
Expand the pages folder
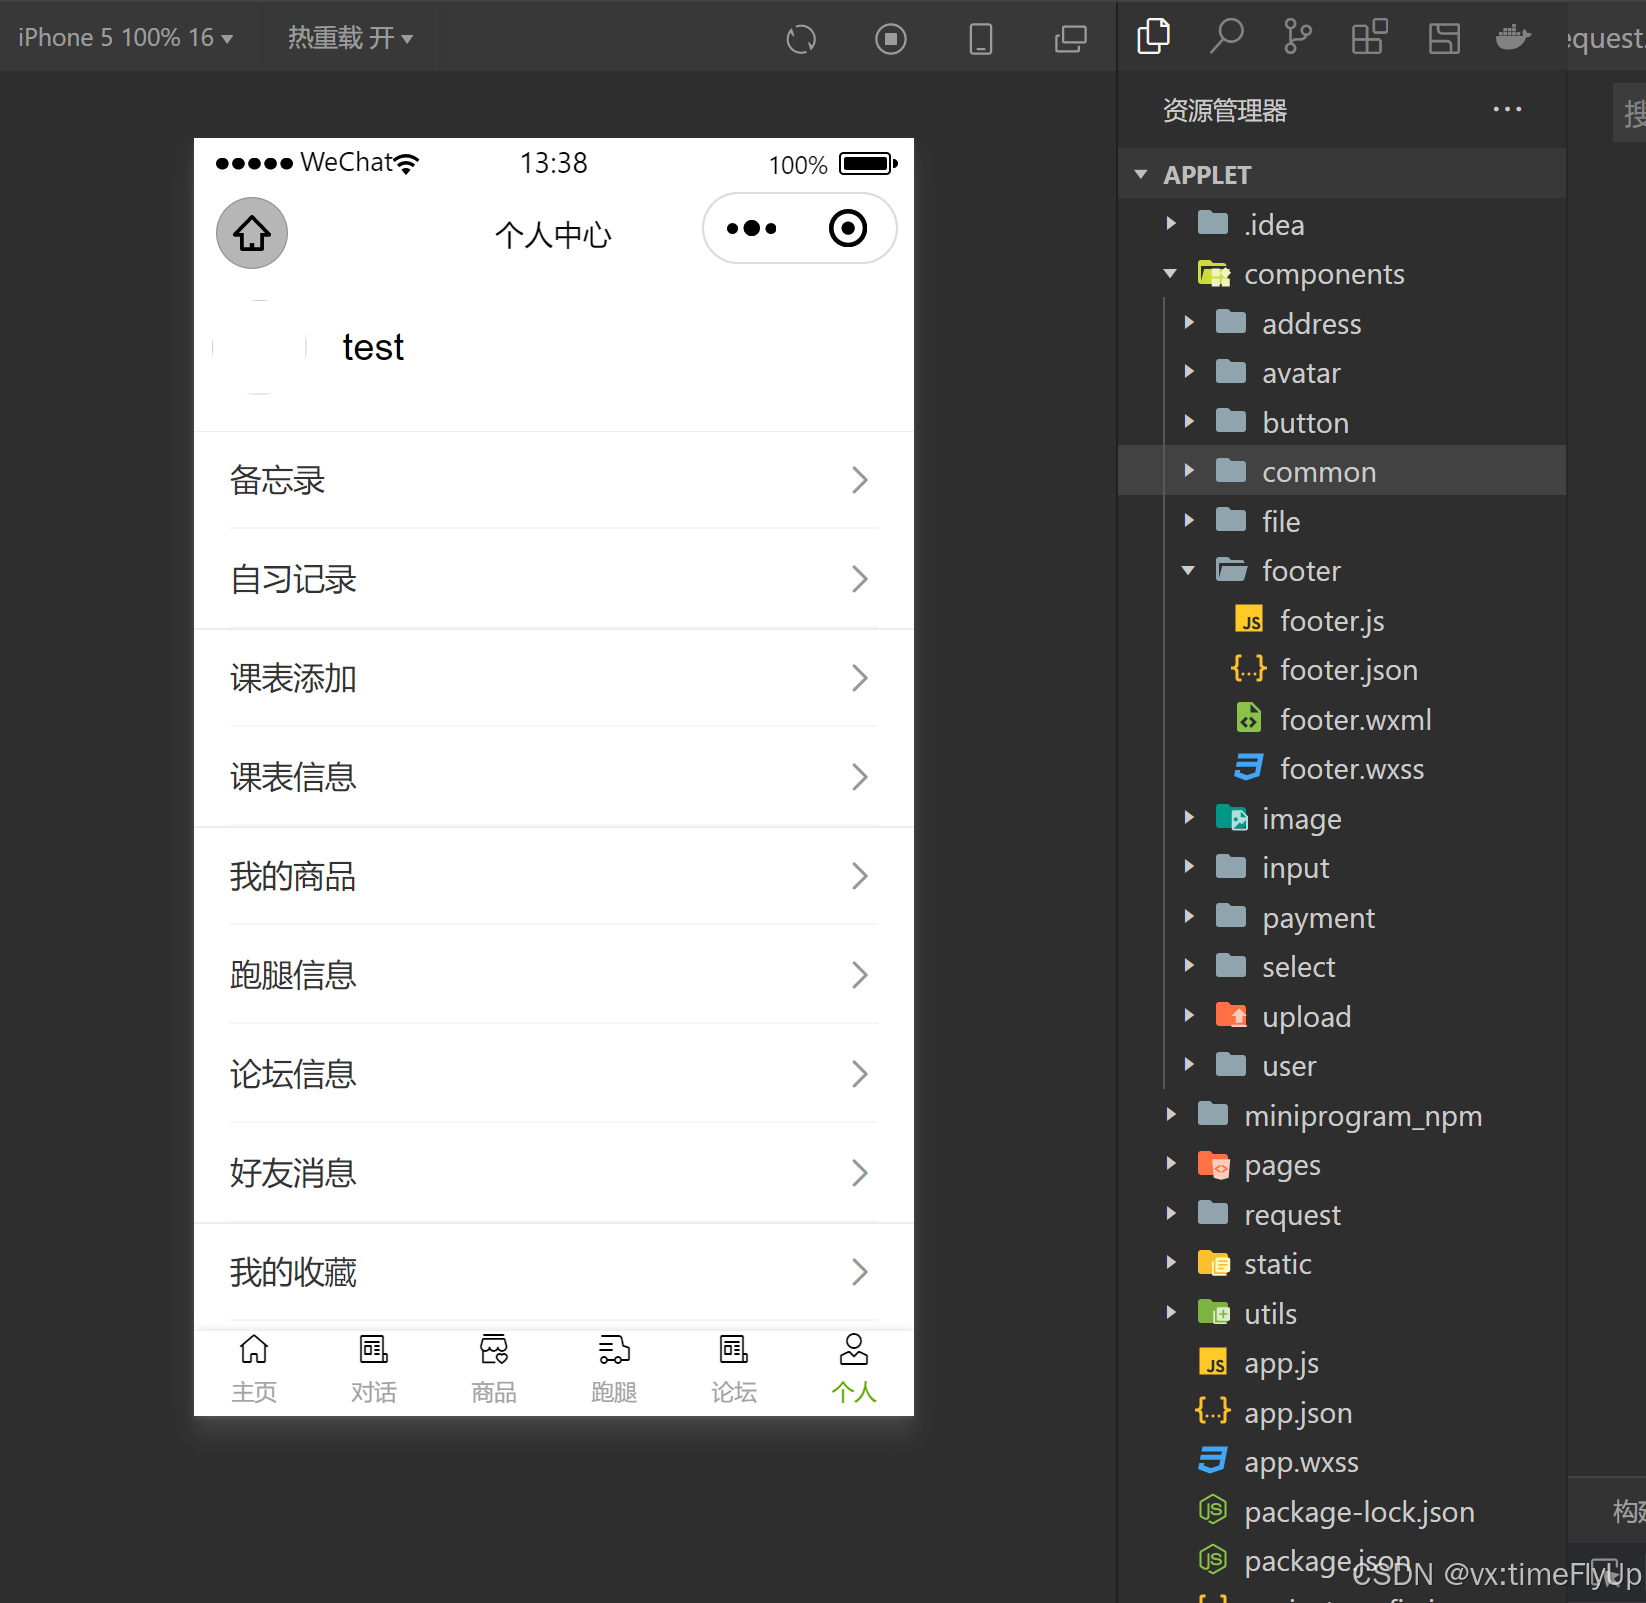tap(1342, 1165)
